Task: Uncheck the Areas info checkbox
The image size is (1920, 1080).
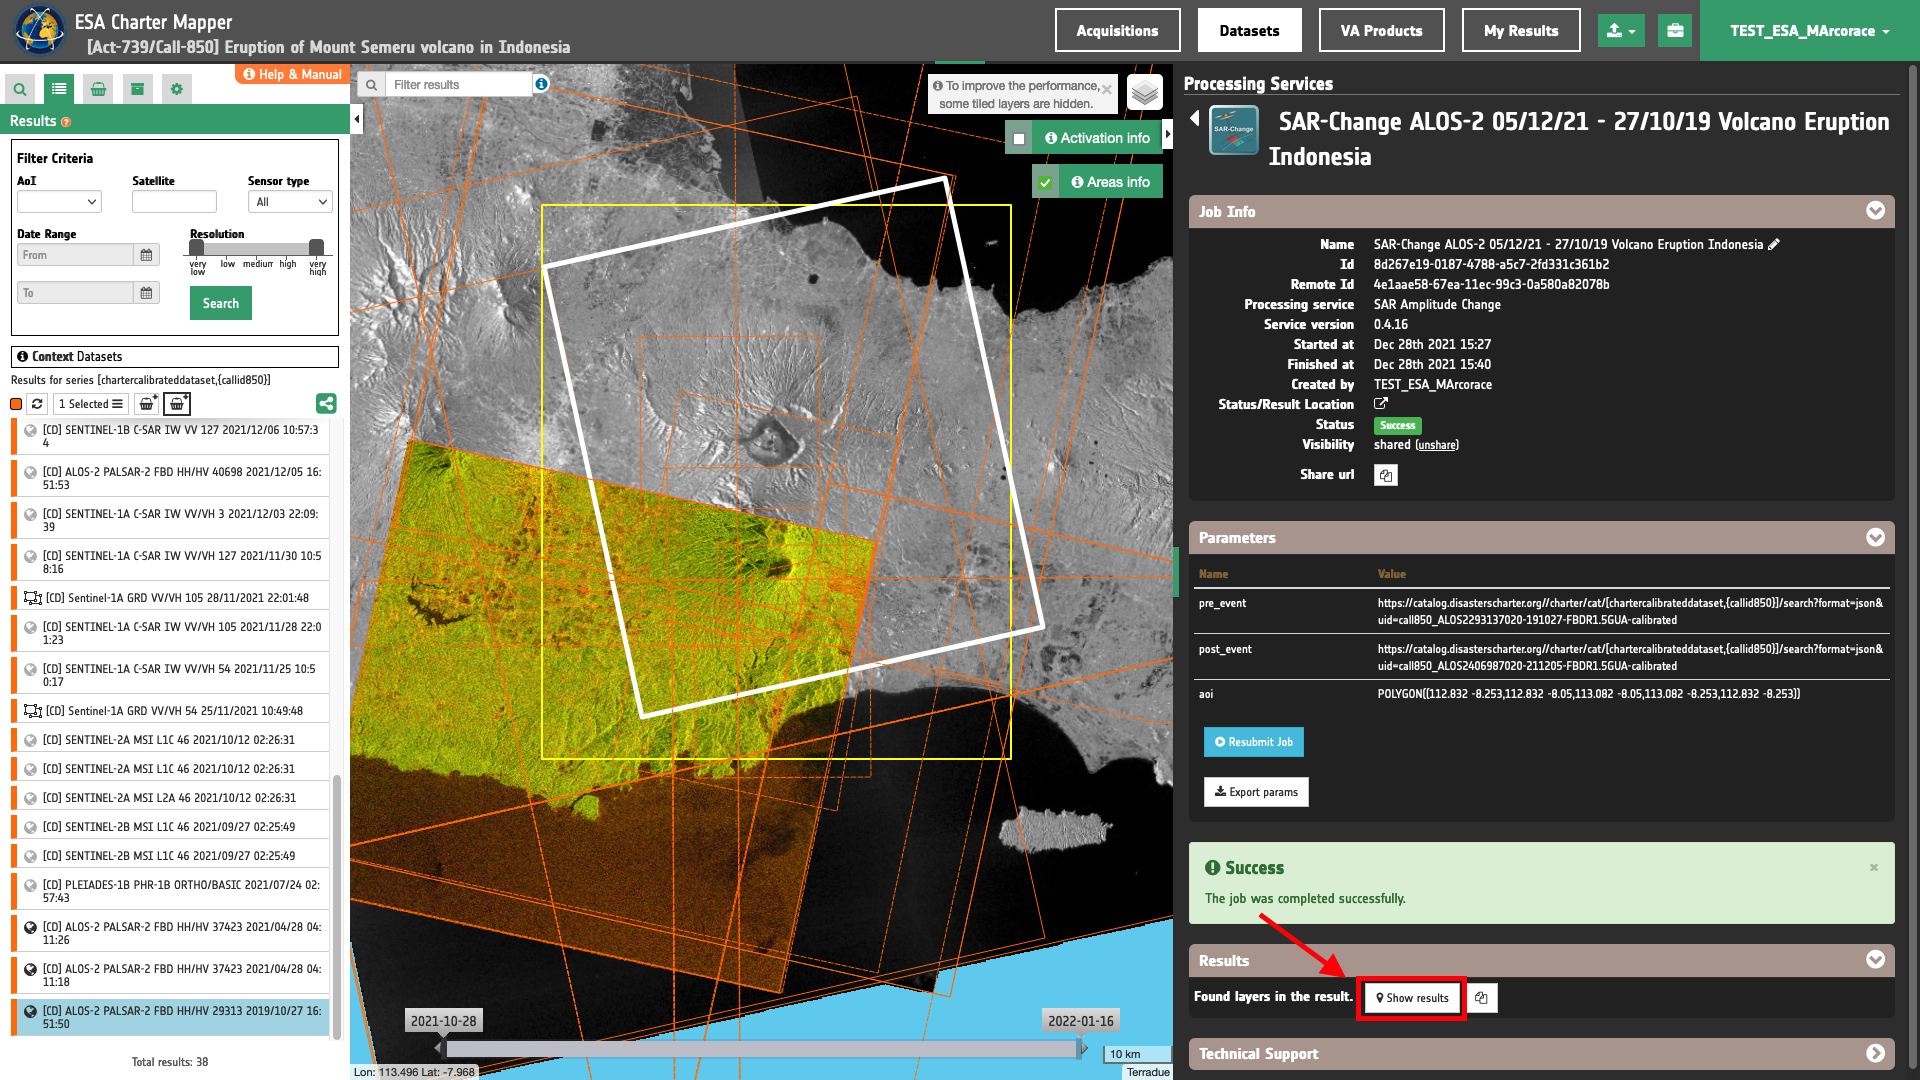Action: [1045, 183]
